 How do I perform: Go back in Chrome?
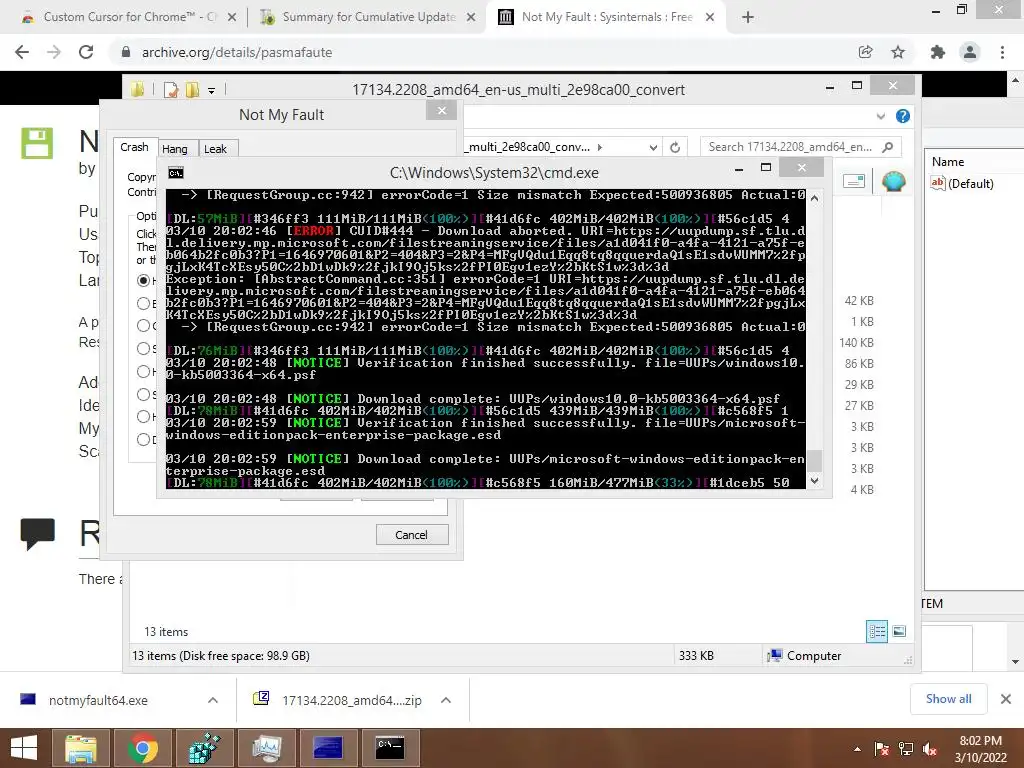click(22, 52)
